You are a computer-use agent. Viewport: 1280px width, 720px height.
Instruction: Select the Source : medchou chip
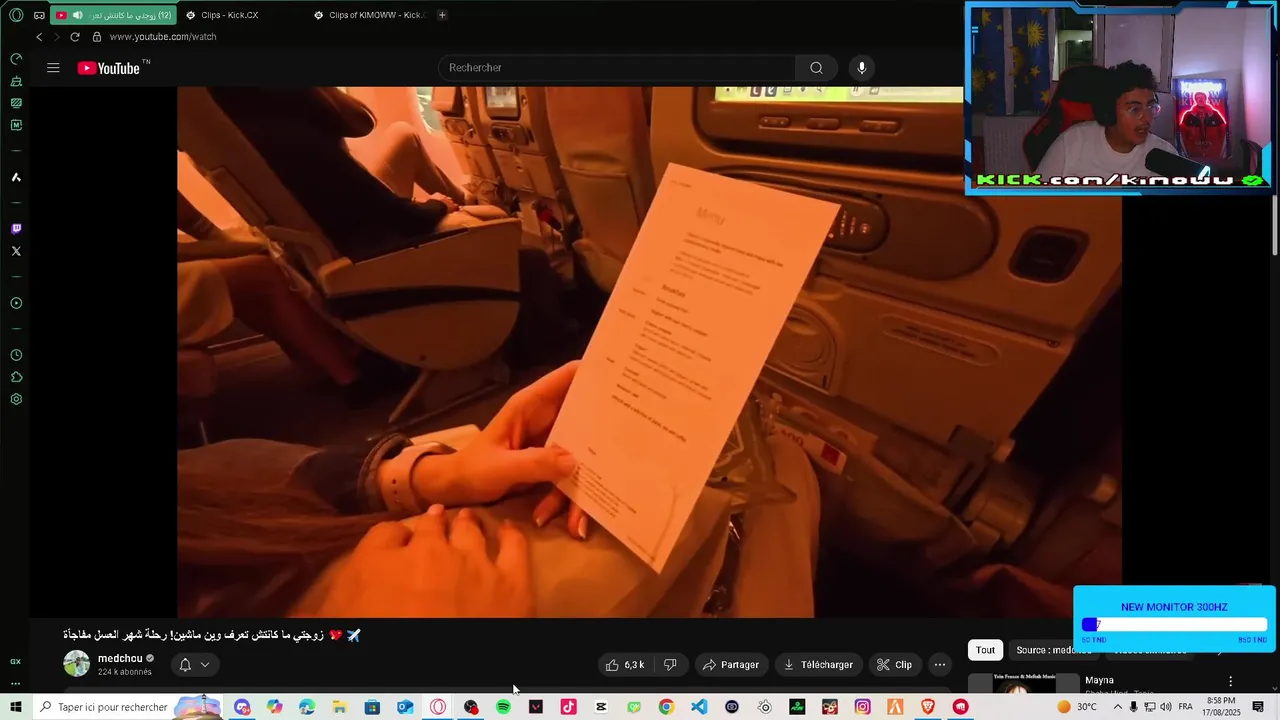(x=1054, y=650)
